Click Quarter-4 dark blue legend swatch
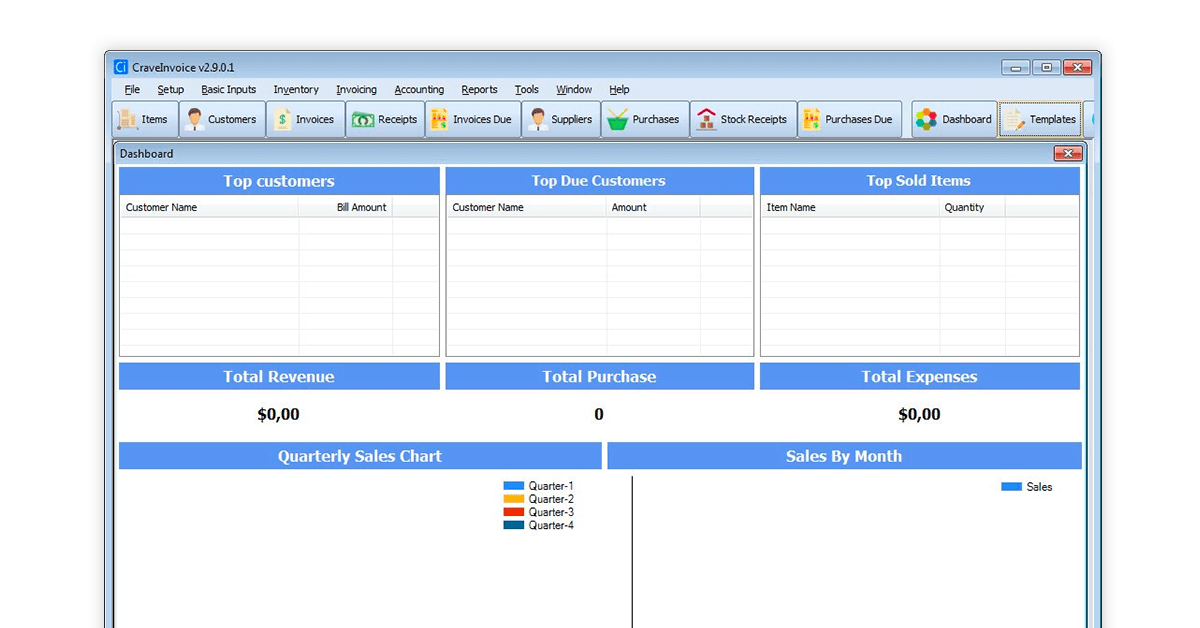Screen dimensions: 1200x628 click(514, 525)
